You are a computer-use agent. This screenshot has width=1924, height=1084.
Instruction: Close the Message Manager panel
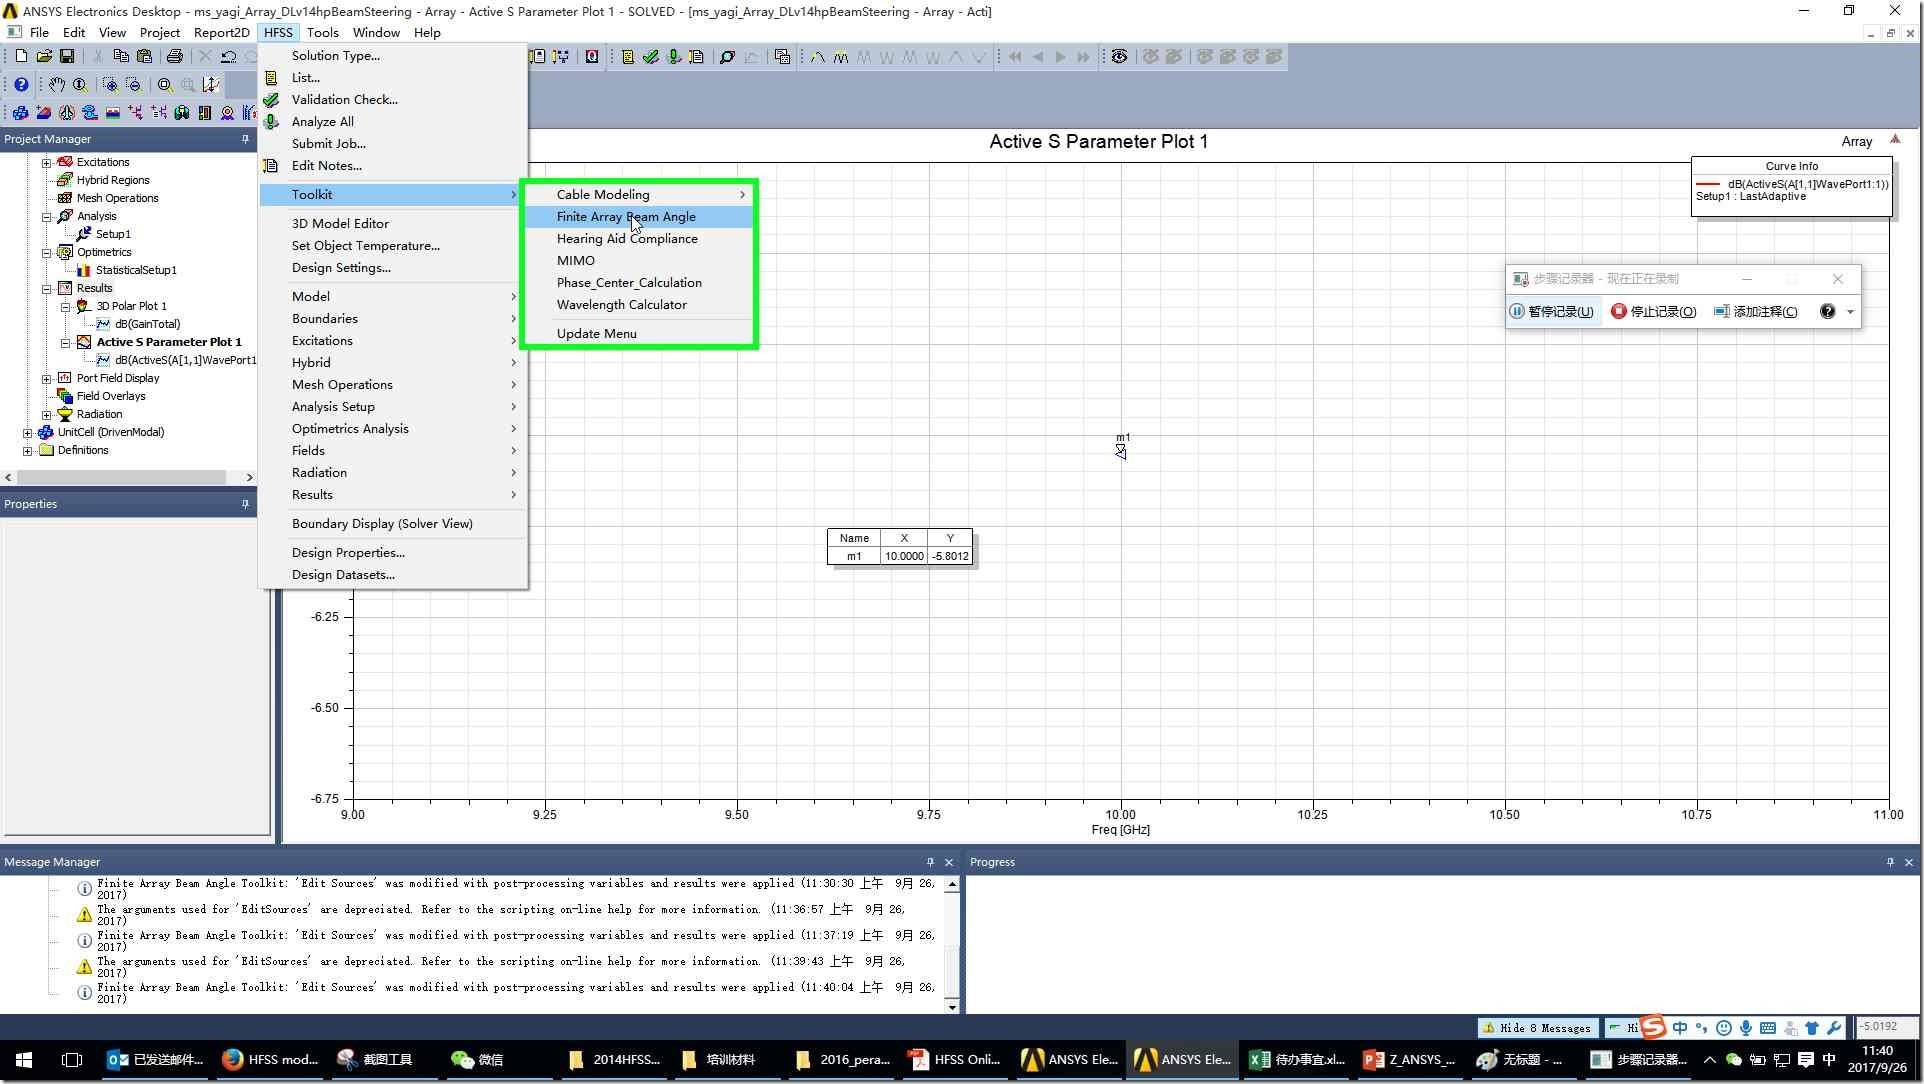point(949,862)
